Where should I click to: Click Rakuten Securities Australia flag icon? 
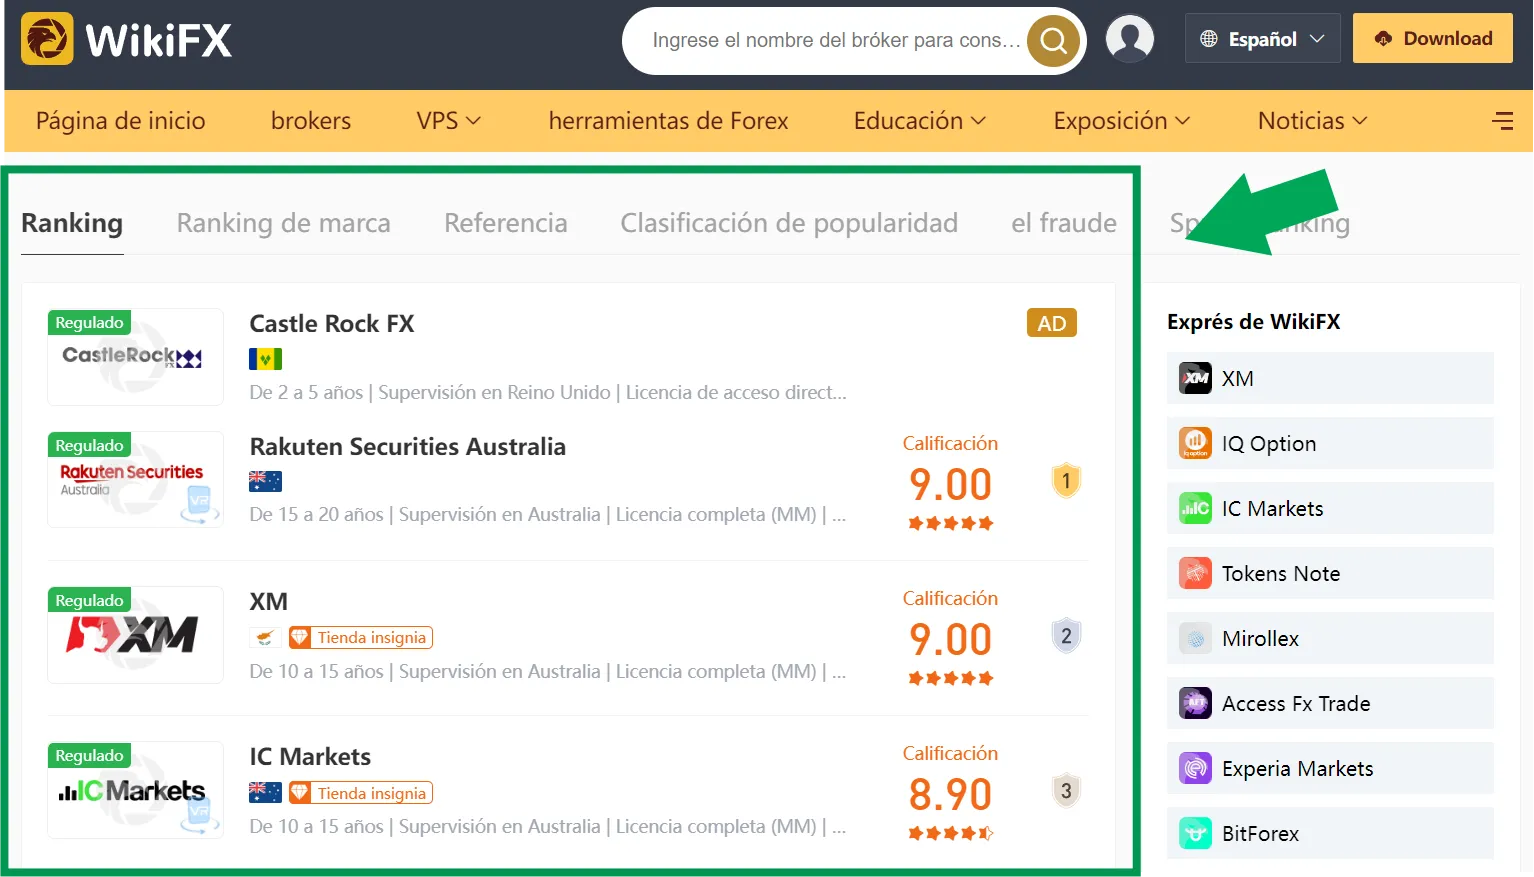(265, 481)
